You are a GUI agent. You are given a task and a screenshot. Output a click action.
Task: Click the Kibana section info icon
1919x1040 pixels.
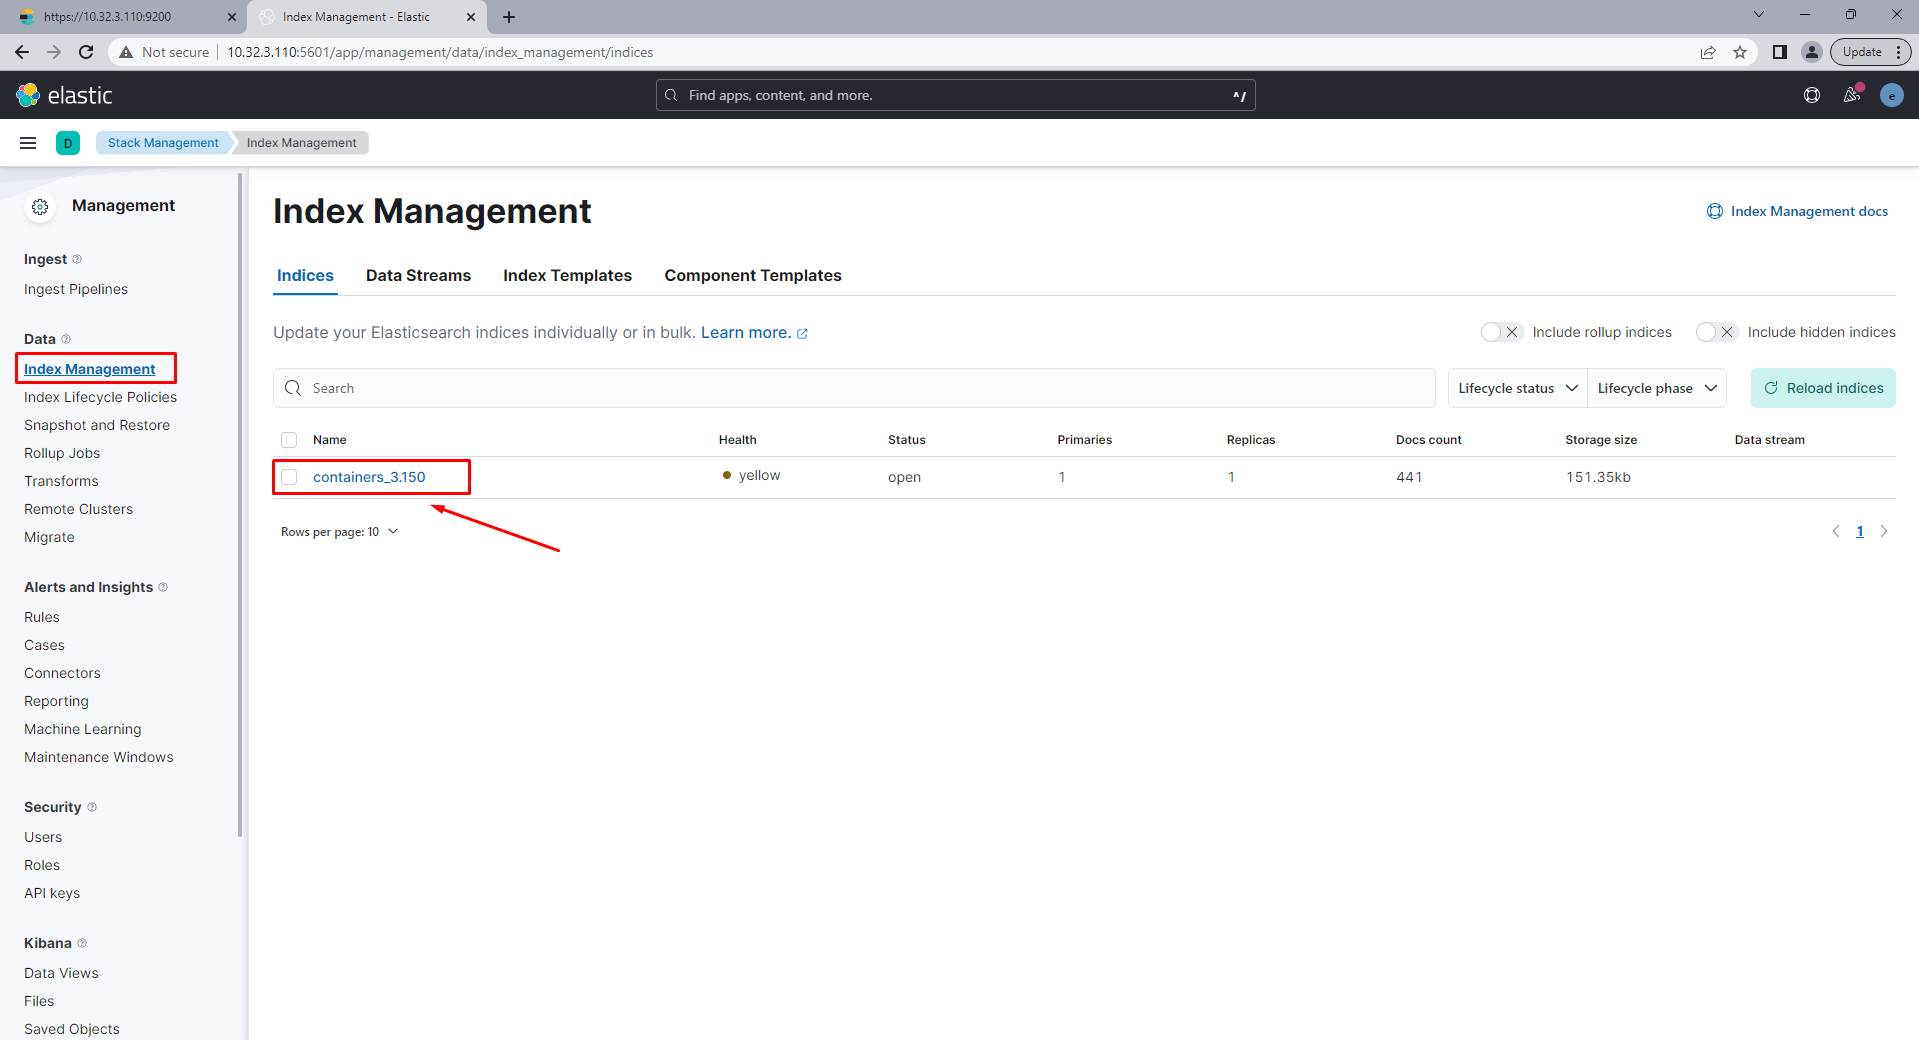coord(82,943)
